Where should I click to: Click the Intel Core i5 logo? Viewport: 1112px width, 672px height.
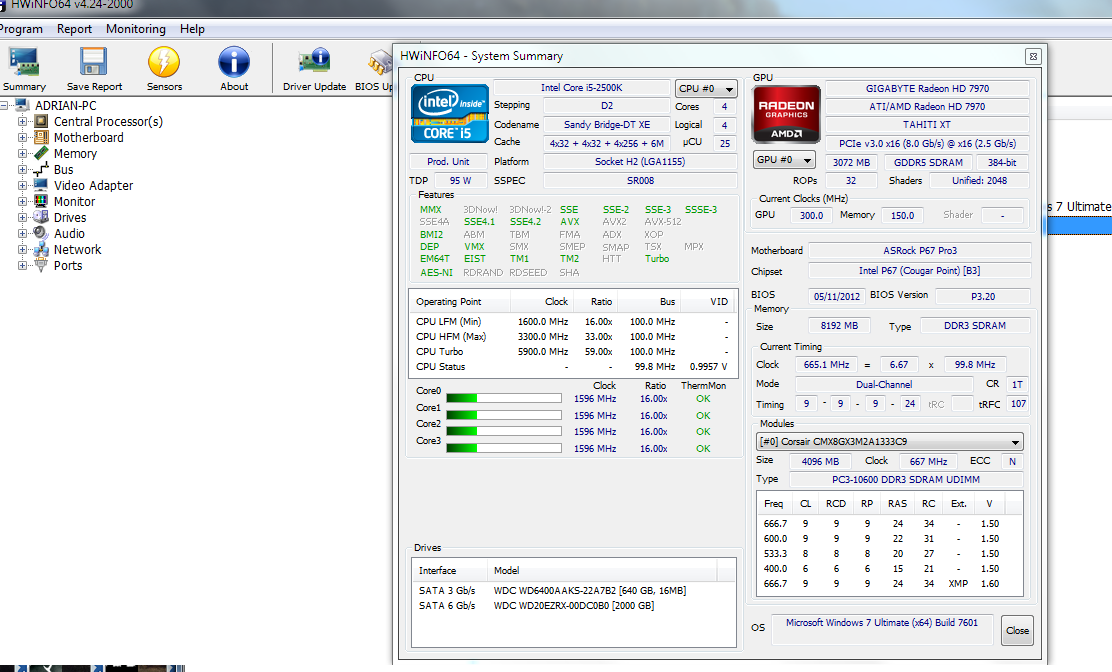(450, 113)
